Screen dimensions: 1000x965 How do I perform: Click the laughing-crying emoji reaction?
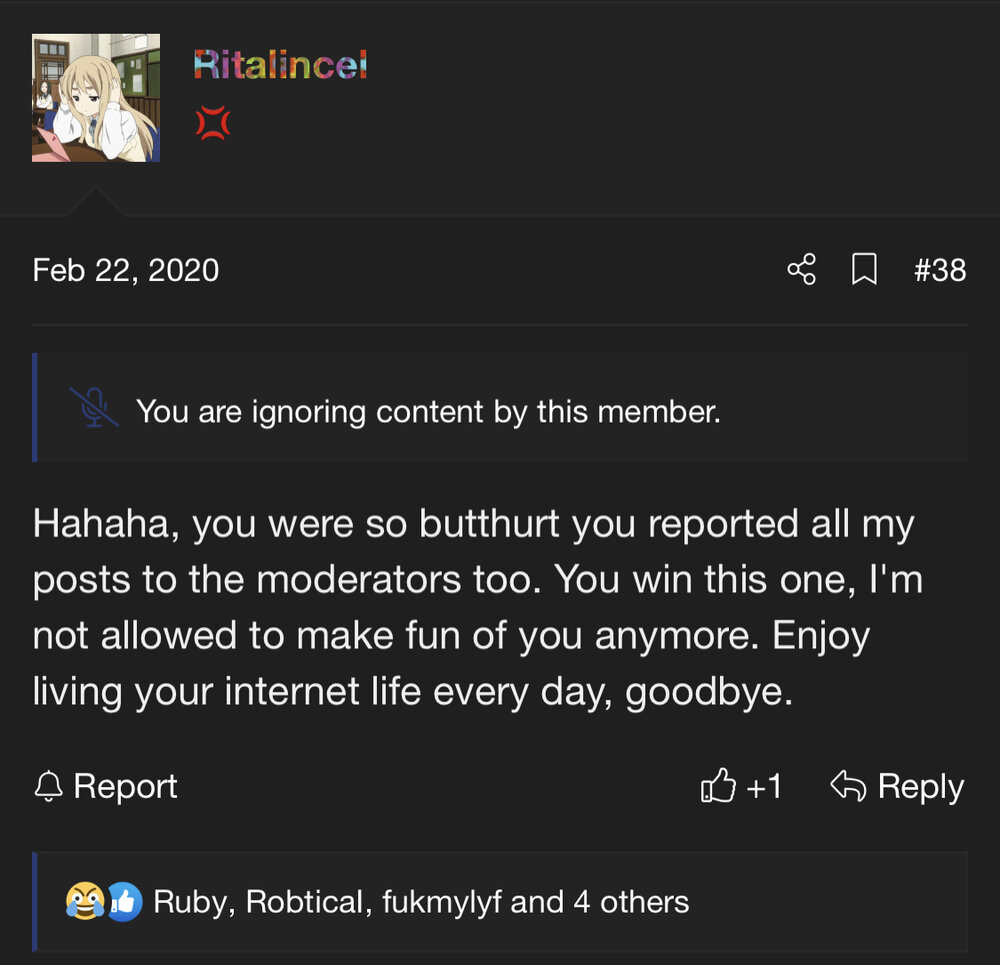pos(85,902)
